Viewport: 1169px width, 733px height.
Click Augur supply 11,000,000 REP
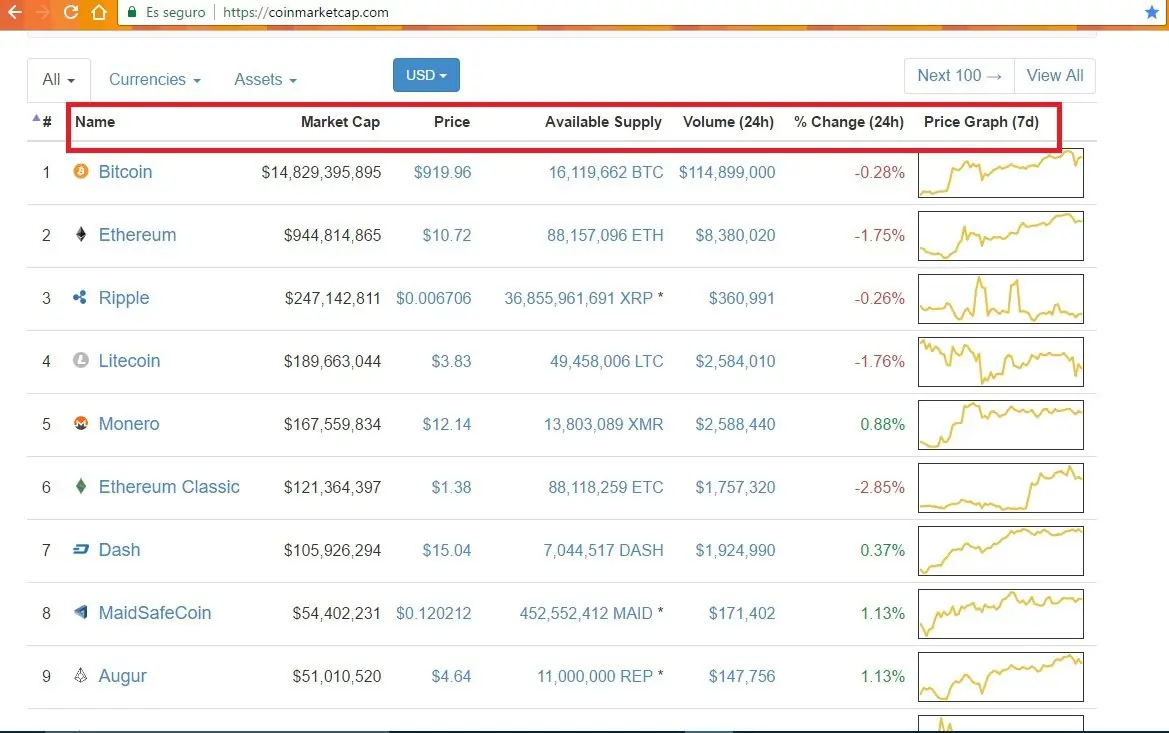pyautogui.click(x=595, y=676)
